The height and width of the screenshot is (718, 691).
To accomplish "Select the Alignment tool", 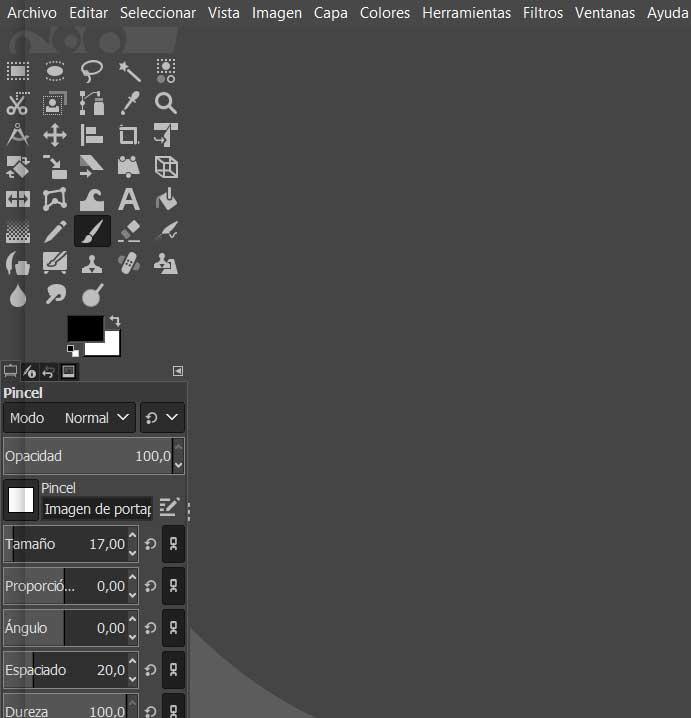I will [x=92, y=136].
